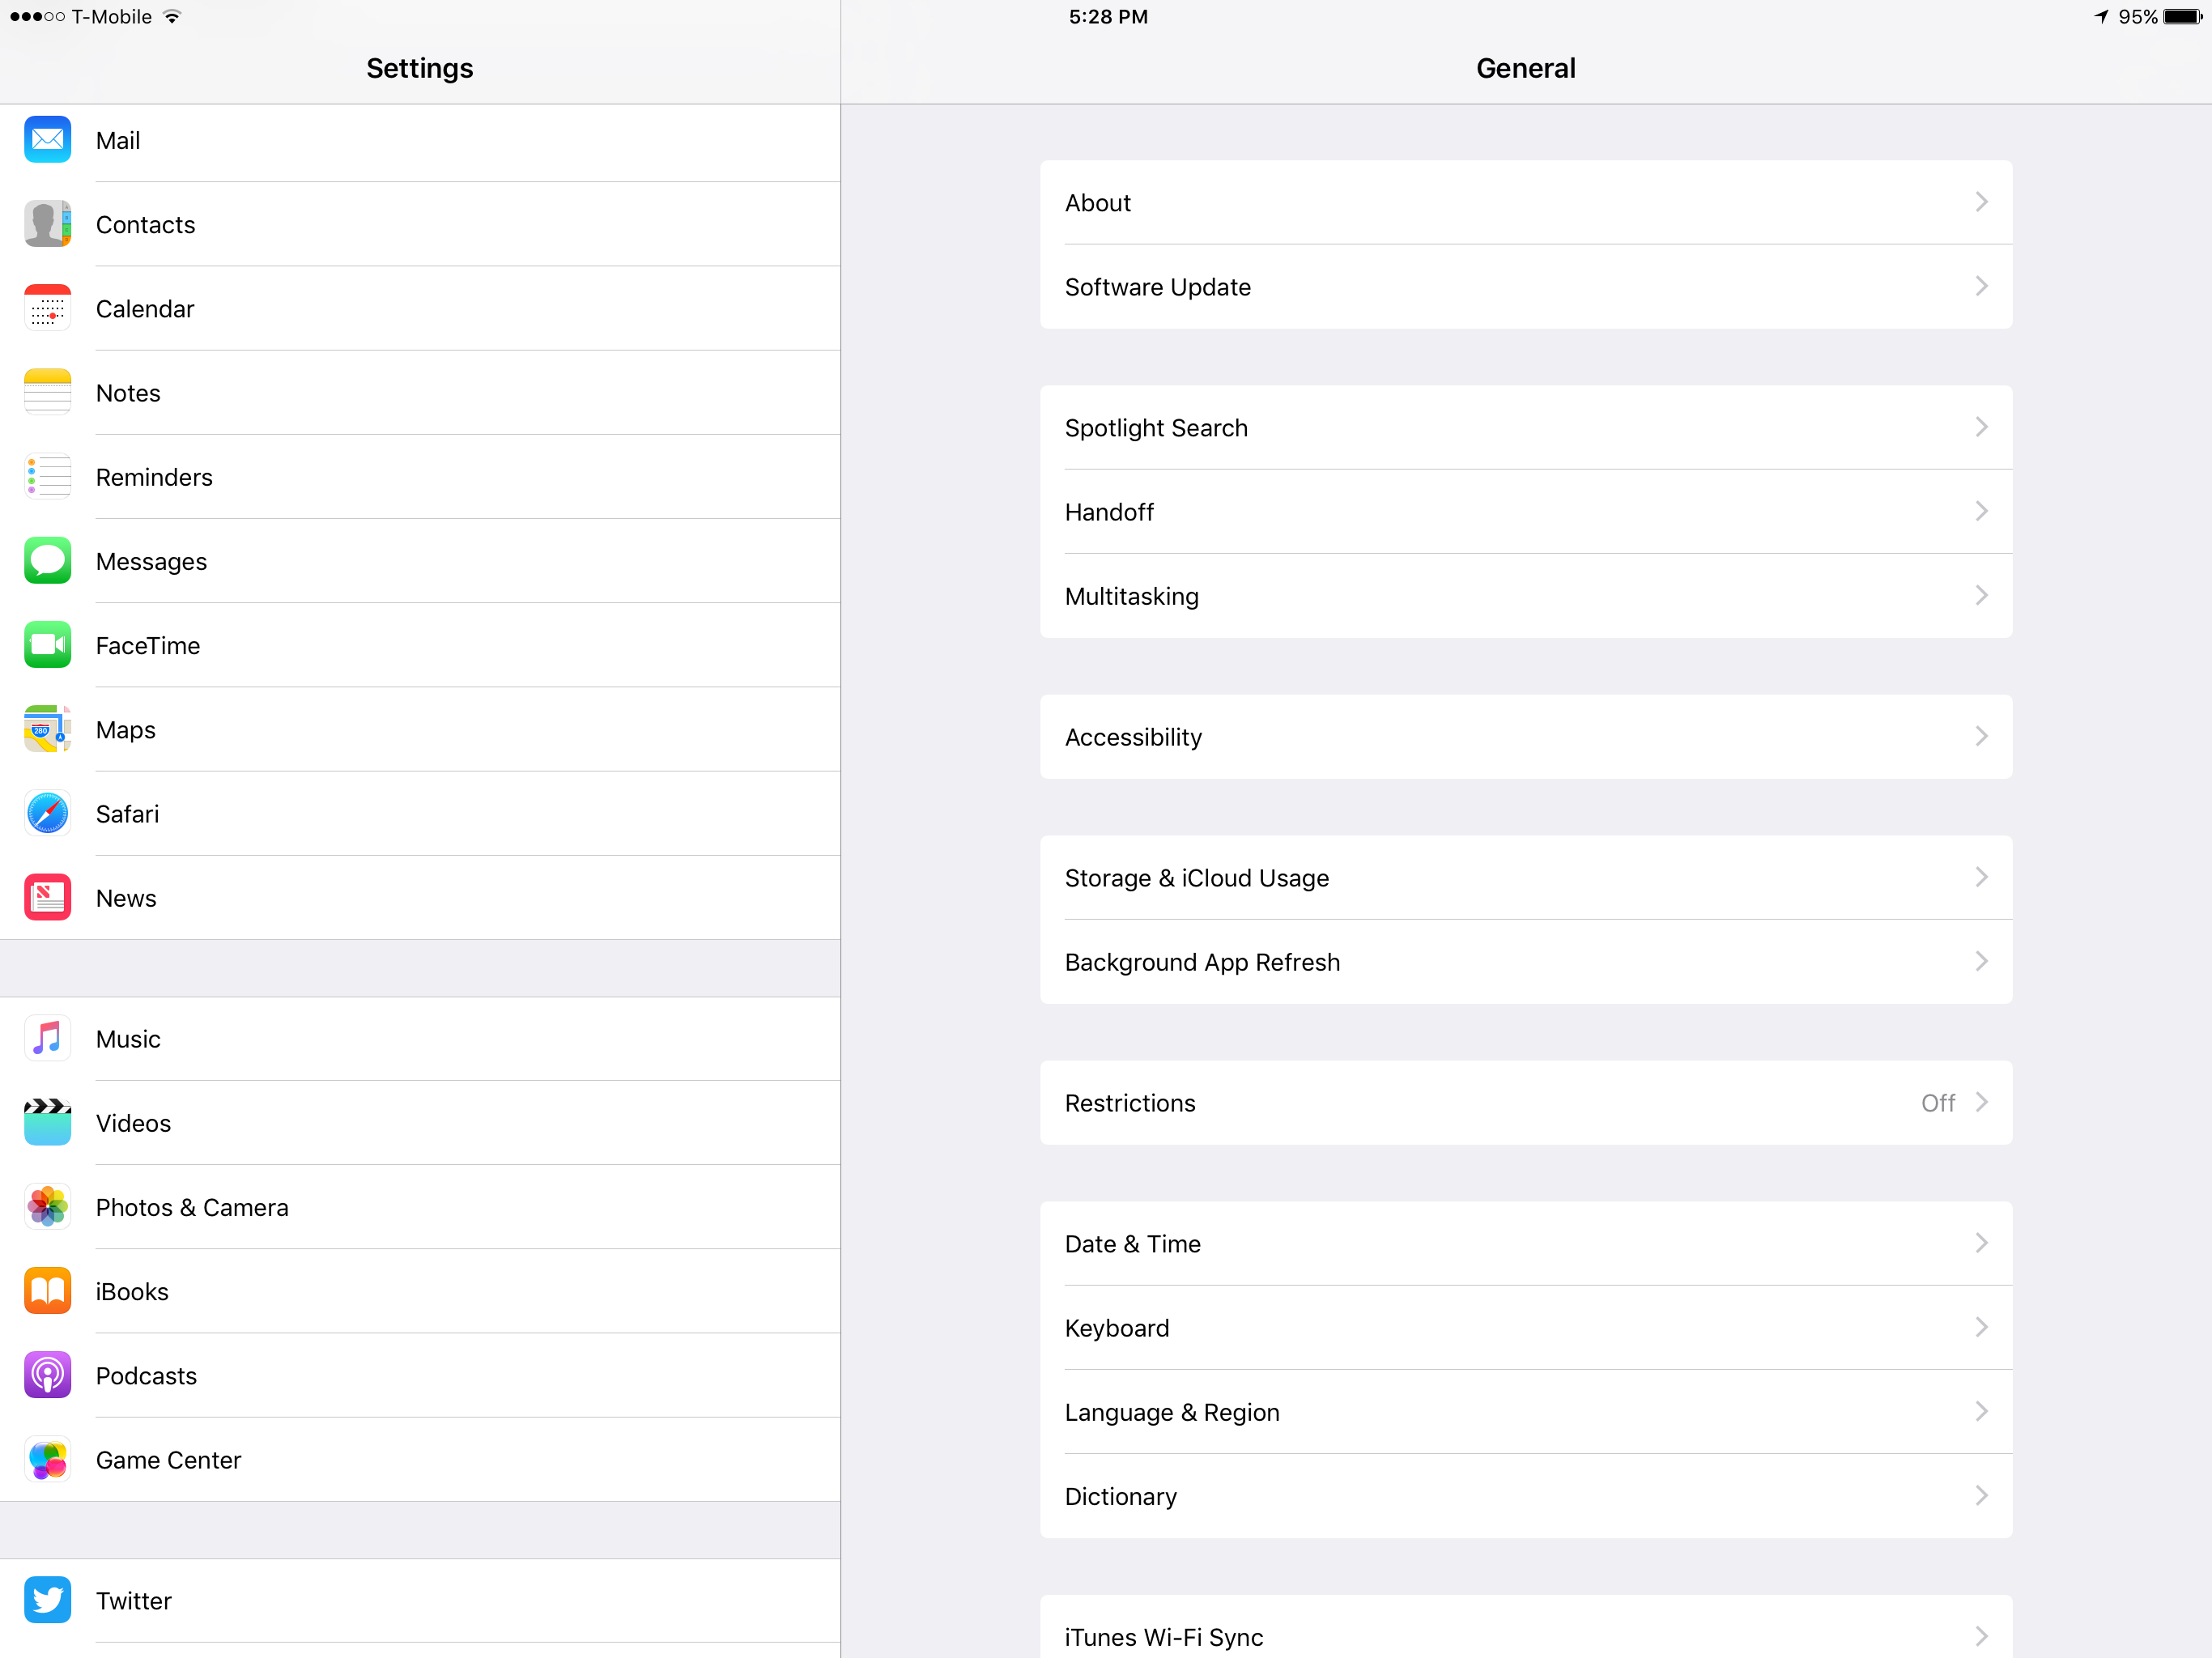Tap the purple Podcasts icon
Screen dimensions: 2212x1658
tap(47, 1375)
